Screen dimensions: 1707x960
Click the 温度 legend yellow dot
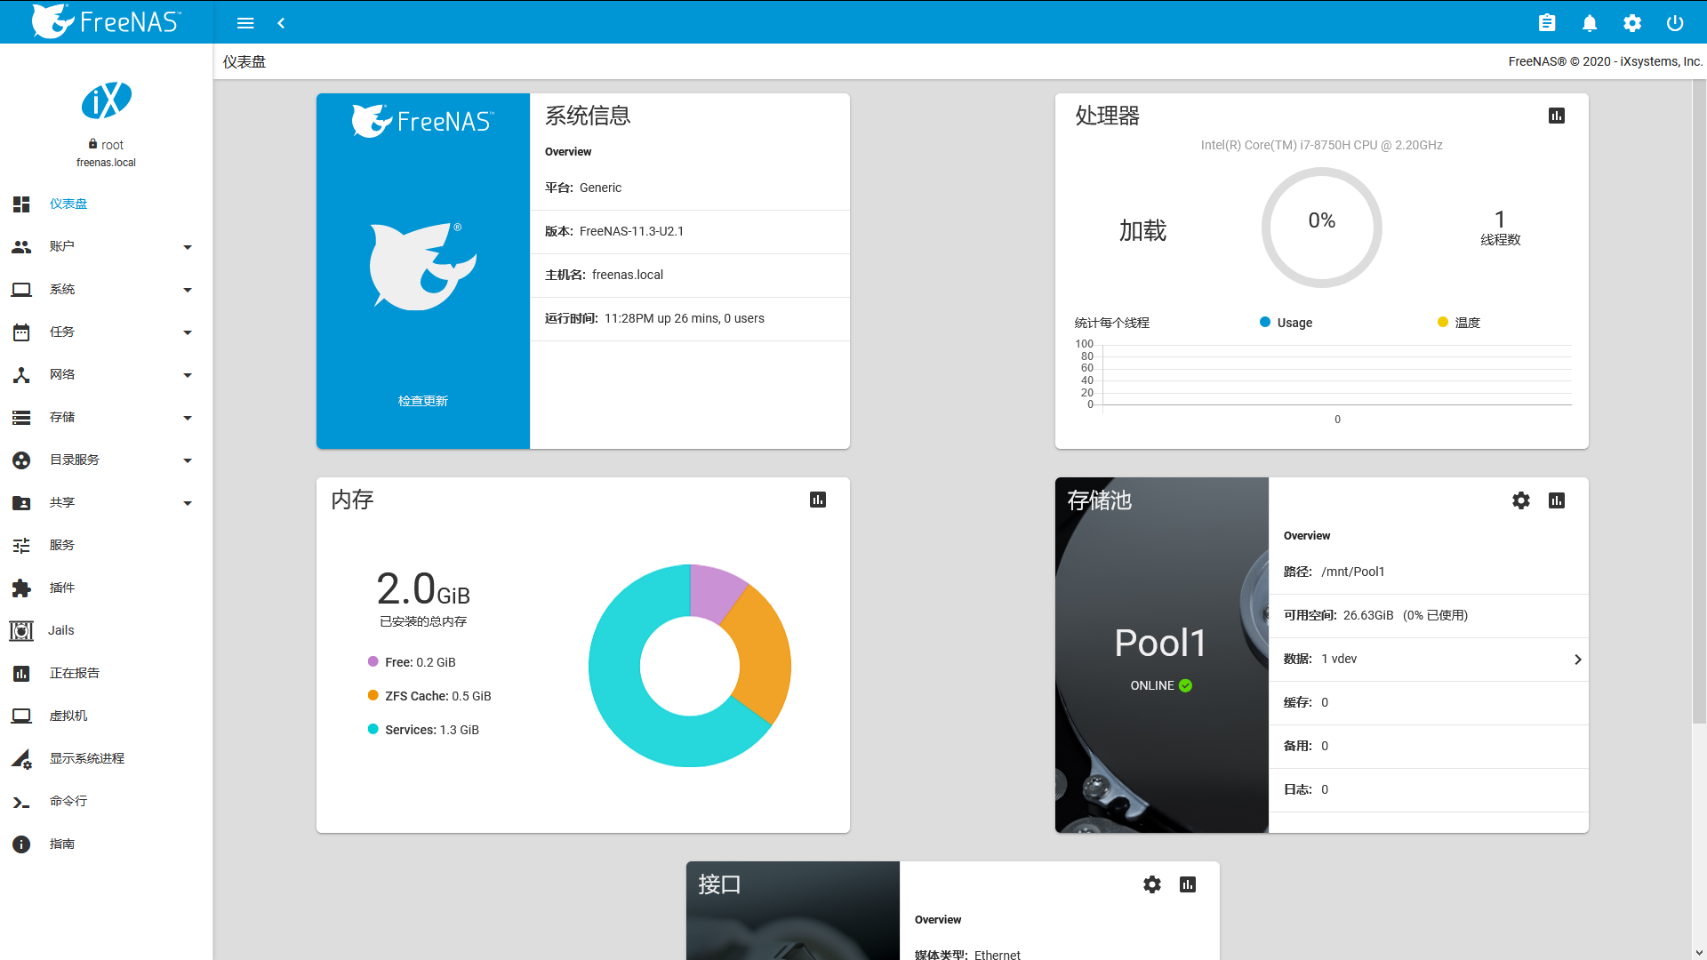(1442, 322)
